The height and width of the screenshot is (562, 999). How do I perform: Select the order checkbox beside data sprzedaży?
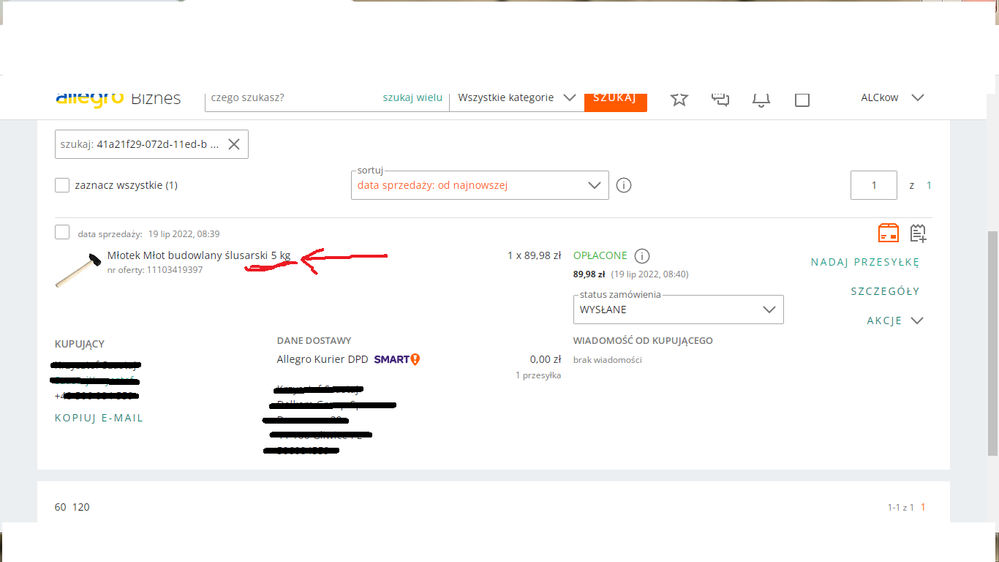(x=62, y=233)
